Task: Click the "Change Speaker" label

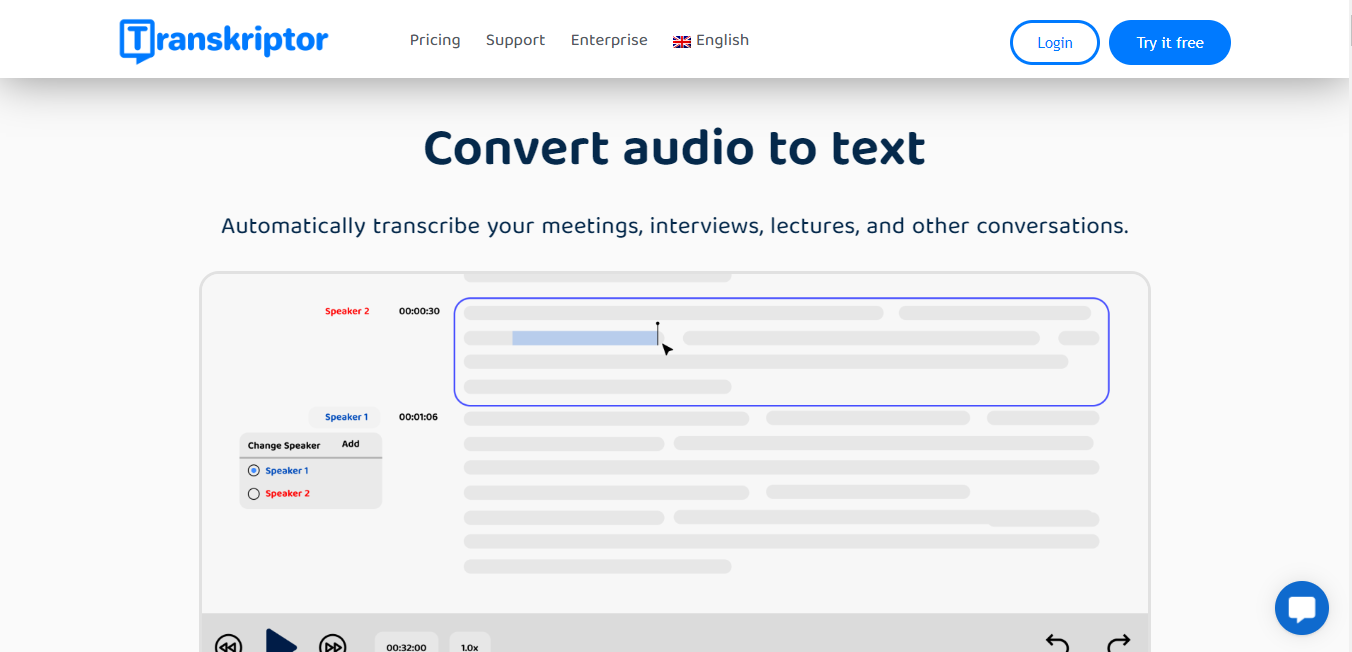Action: pos(284,445)
